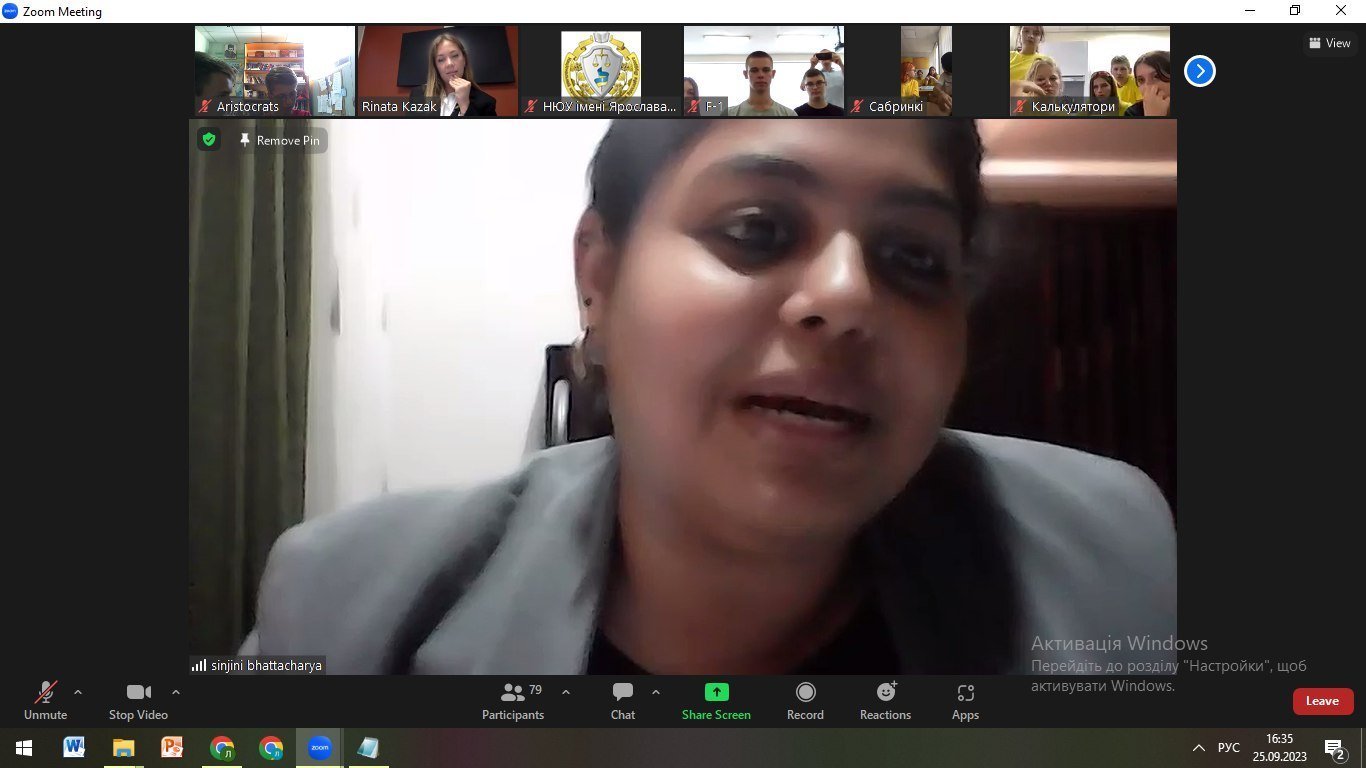The height and width of the screenshot is (768, 1366).
Task: Open the Apps panel
Action: tap(965, 700)
